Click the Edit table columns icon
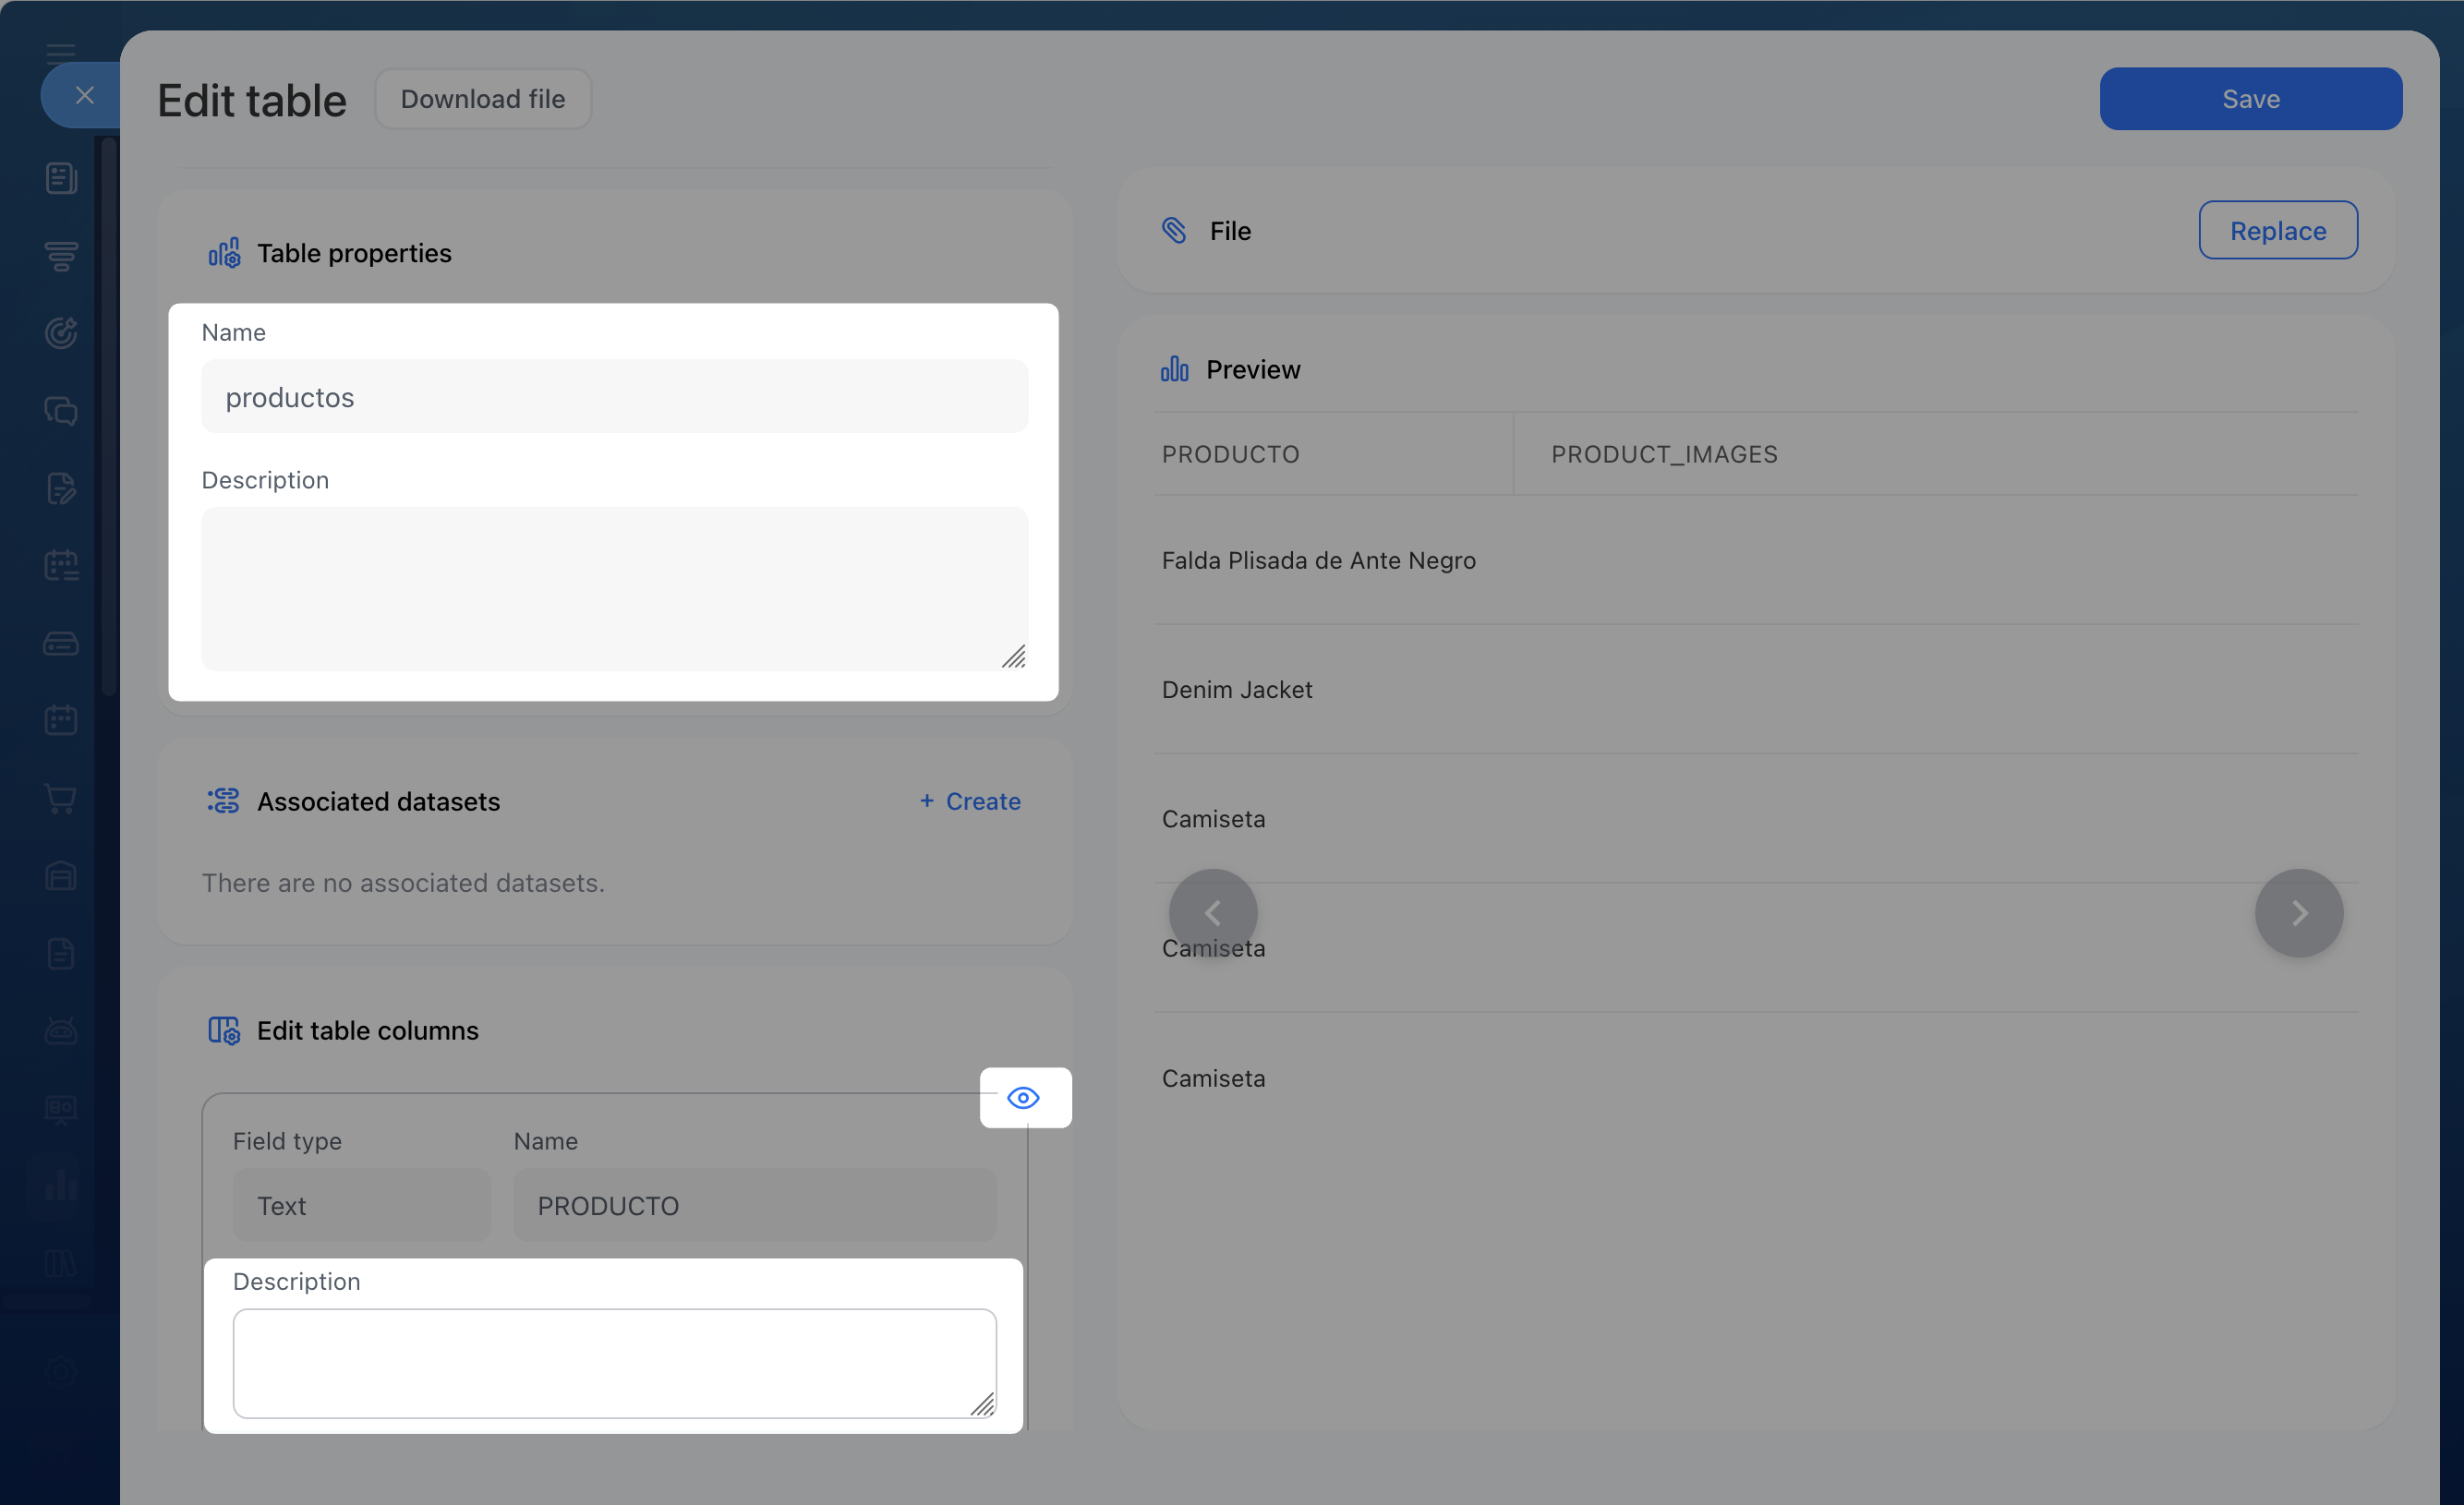Image resolution: width=2464 pixels, height=1505 pixels. pyautogui.click(x=224, y=1030)
